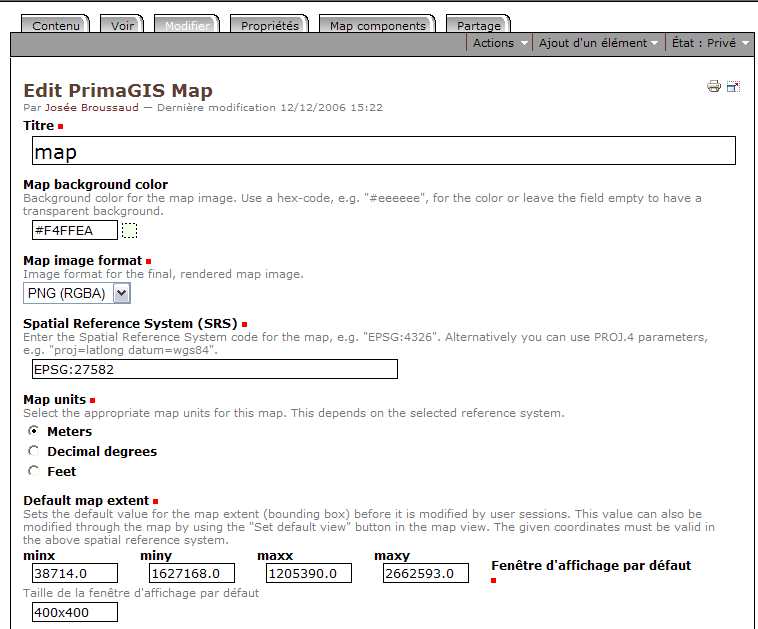Screen dimensions: 758x629
Task: Click the print page icon
Action: click(x=714, y=87)
